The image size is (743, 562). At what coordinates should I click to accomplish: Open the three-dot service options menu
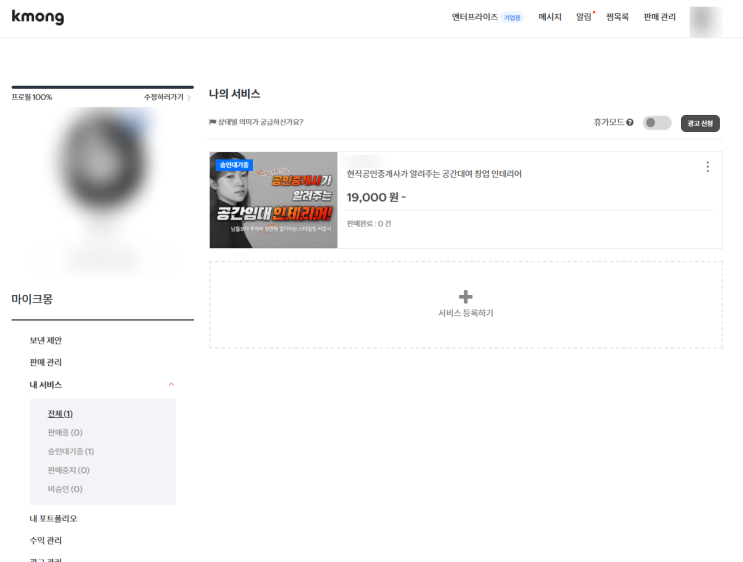(x=707, y=167)
